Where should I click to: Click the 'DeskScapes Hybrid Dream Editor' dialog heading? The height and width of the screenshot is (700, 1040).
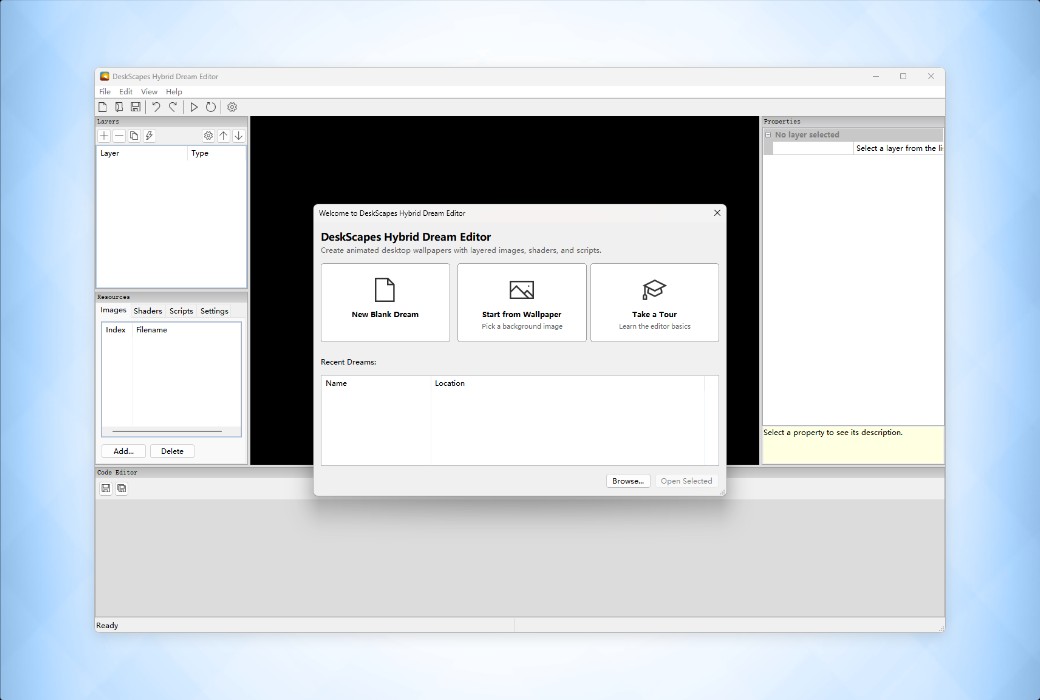coord(406,237)
